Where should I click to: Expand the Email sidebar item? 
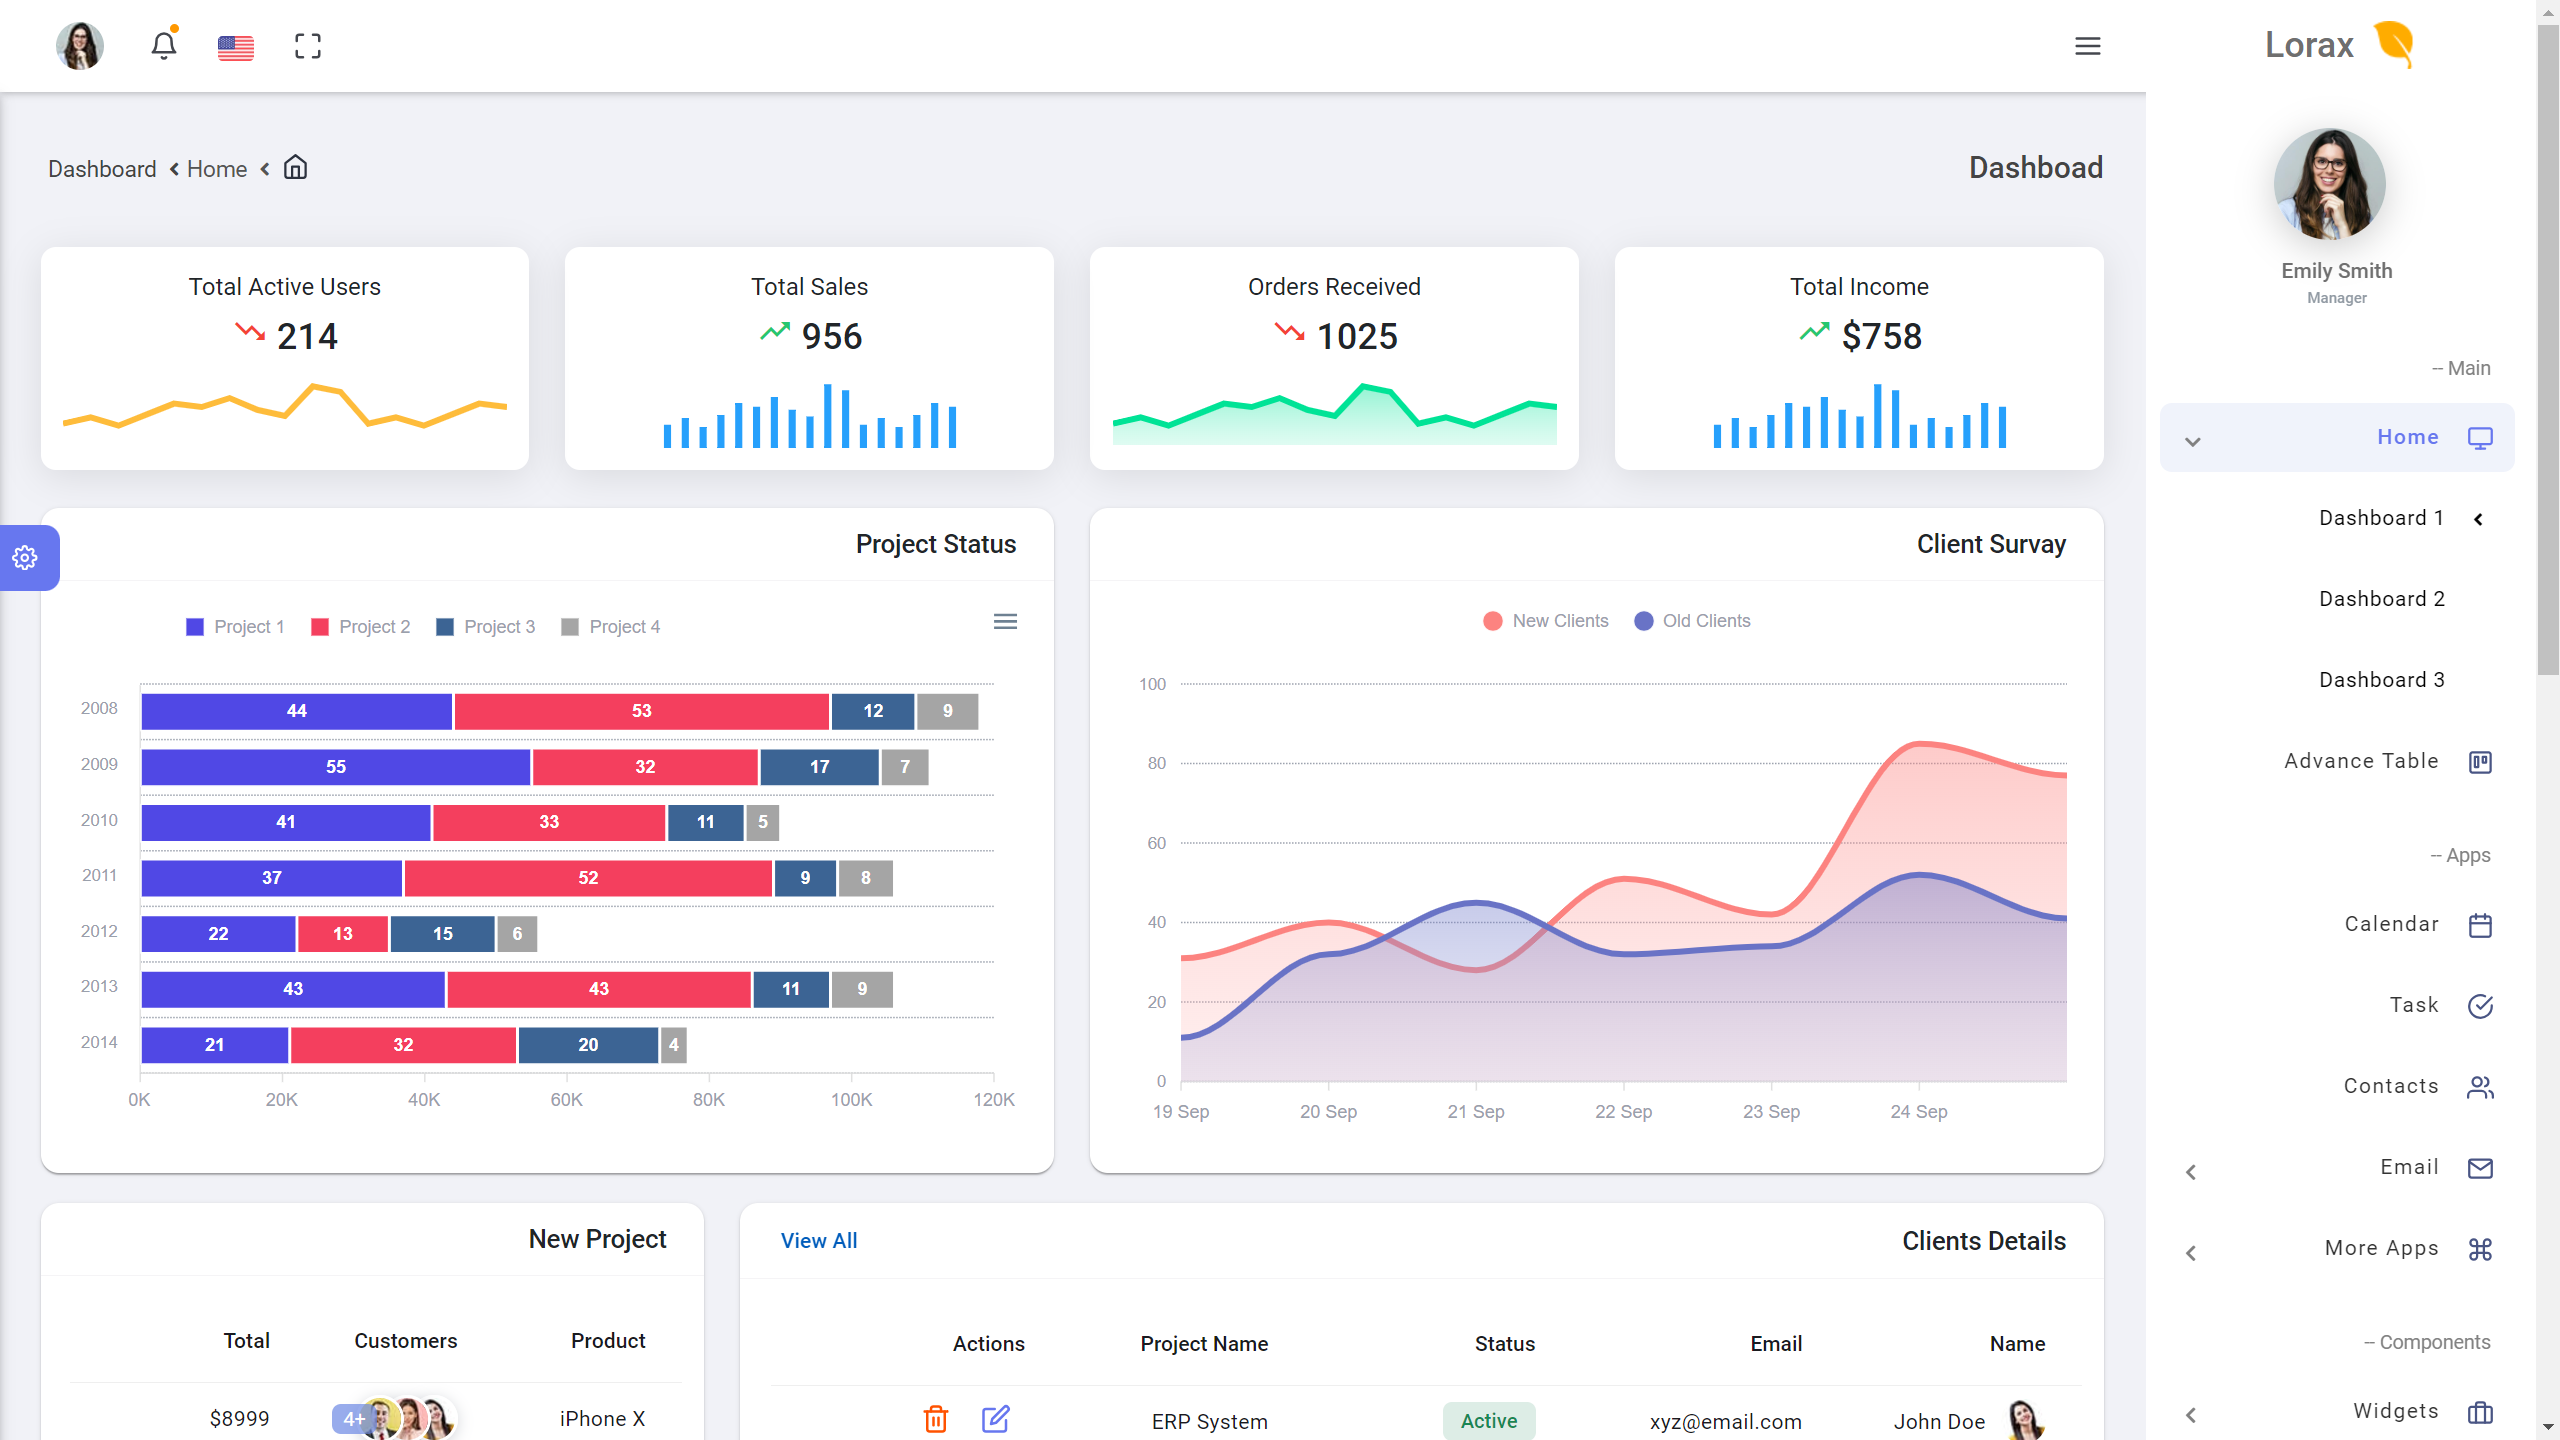tap(2191, 1171)
